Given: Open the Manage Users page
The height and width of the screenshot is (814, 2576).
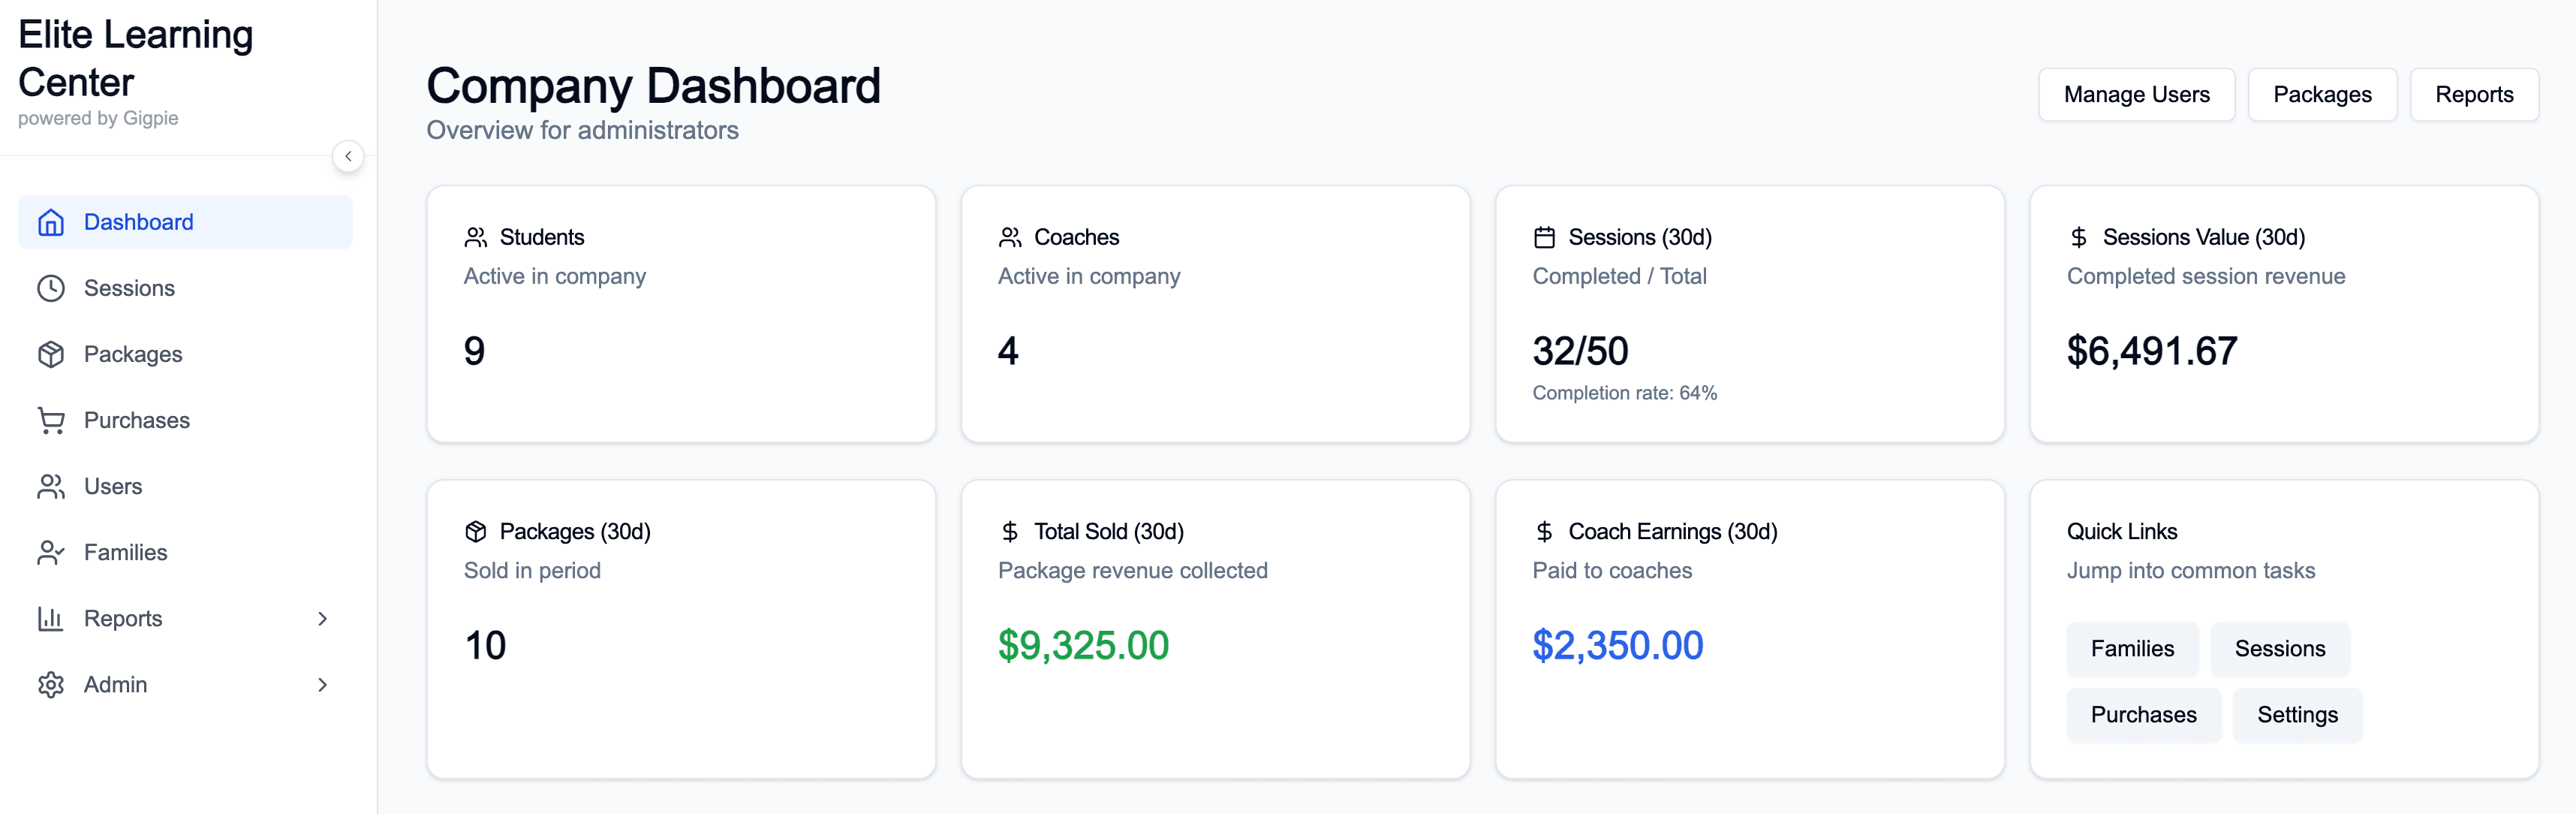Looking at the screenshot, I should [2137, 94].
